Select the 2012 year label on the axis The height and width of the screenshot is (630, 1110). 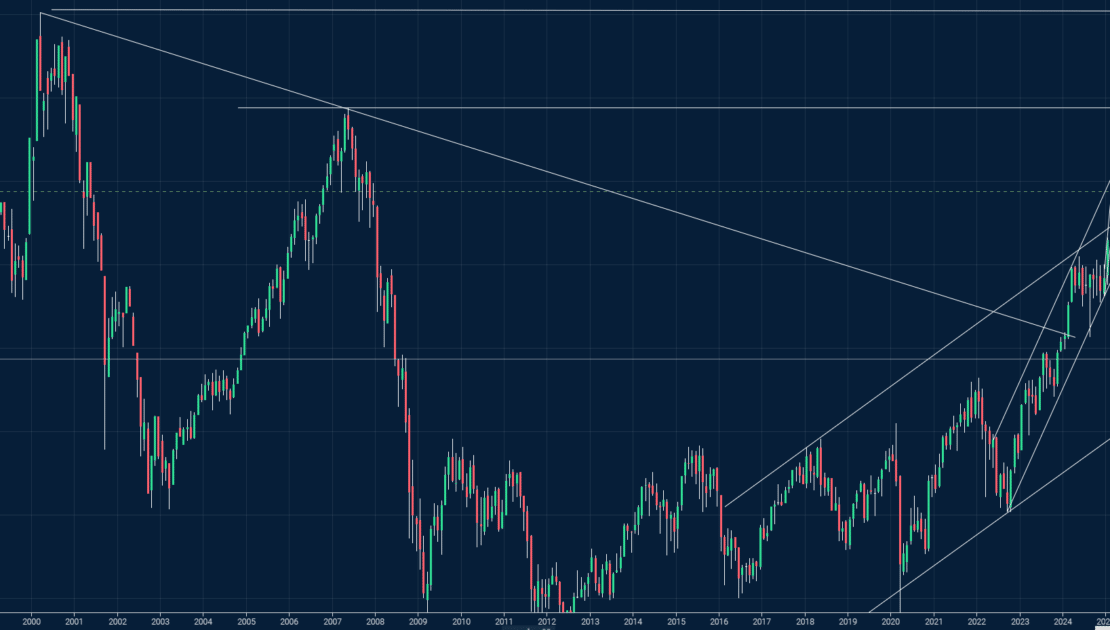(547, 621)
